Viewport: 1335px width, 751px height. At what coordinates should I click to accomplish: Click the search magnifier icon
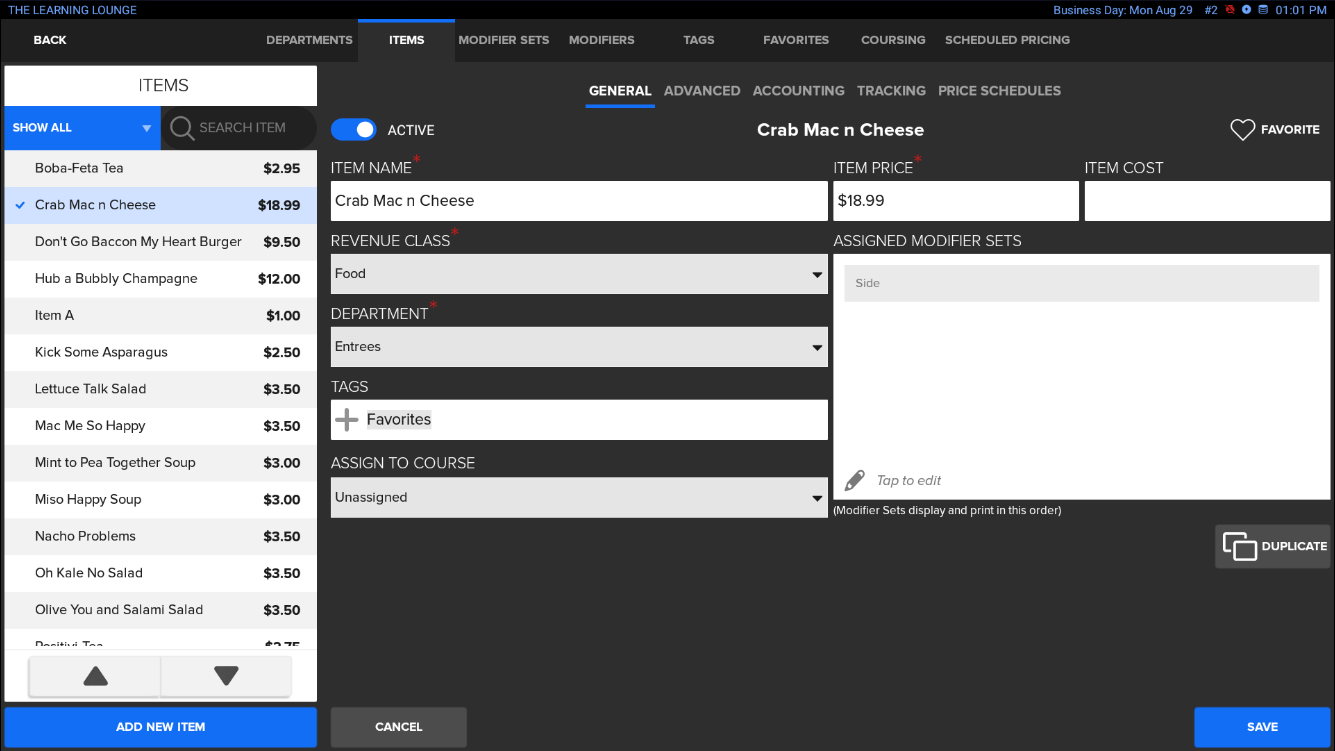point(181,128)
